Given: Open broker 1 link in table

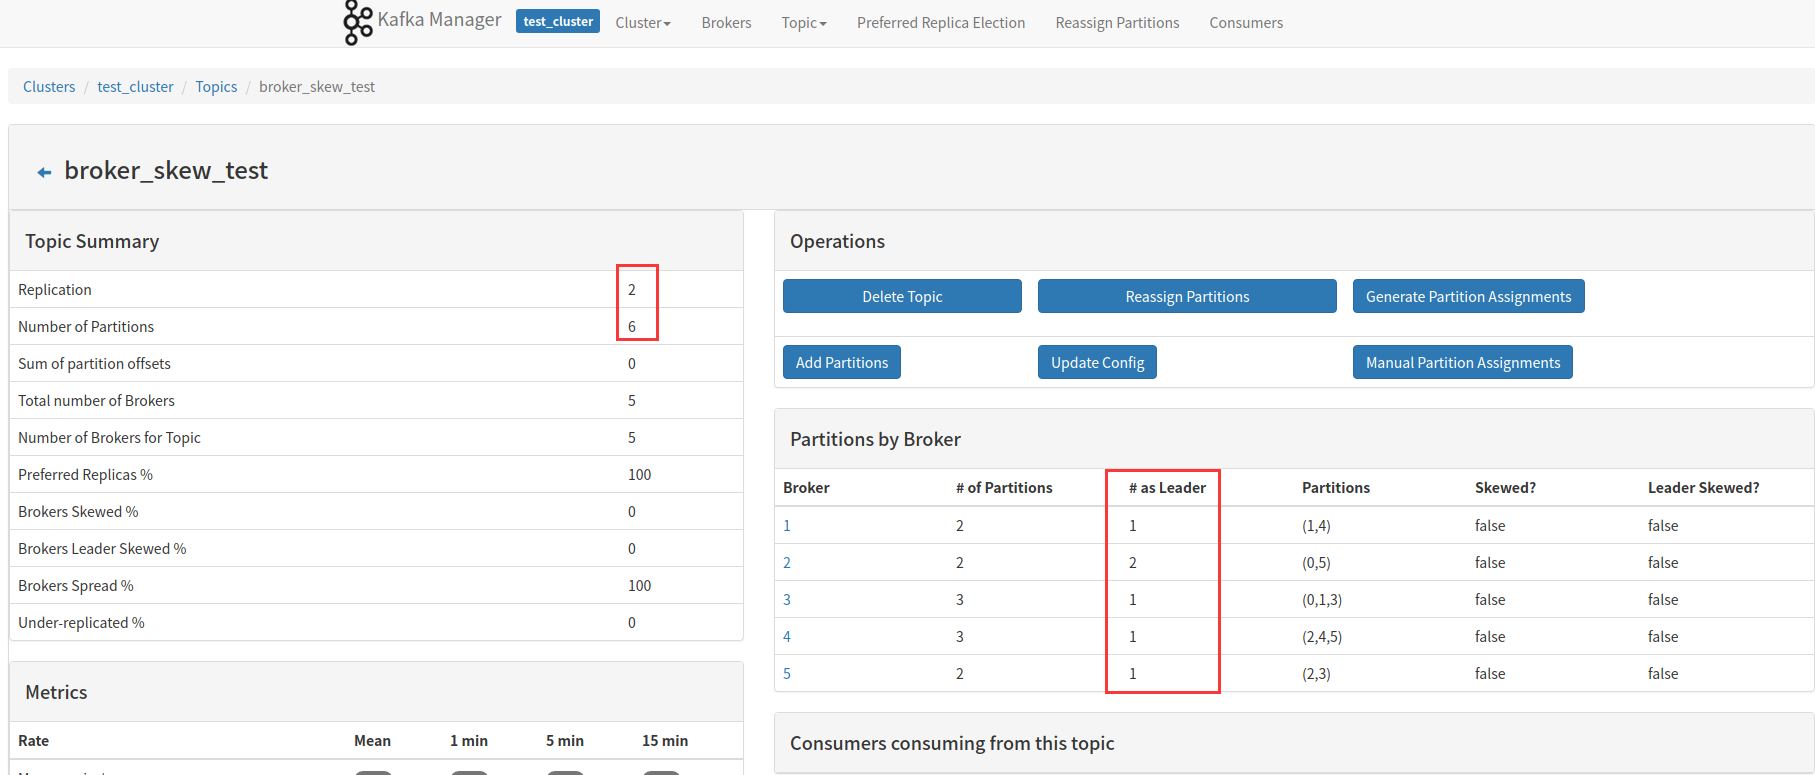Looking at the screenshot, I should pos(787,526).
